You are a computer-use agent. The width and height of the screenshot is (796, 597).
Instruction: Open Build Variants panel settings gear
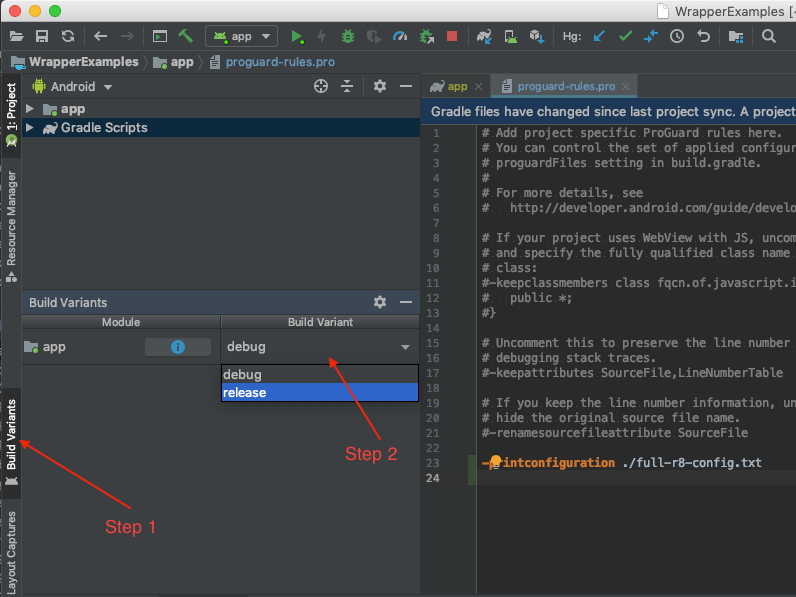coord(380,303)
